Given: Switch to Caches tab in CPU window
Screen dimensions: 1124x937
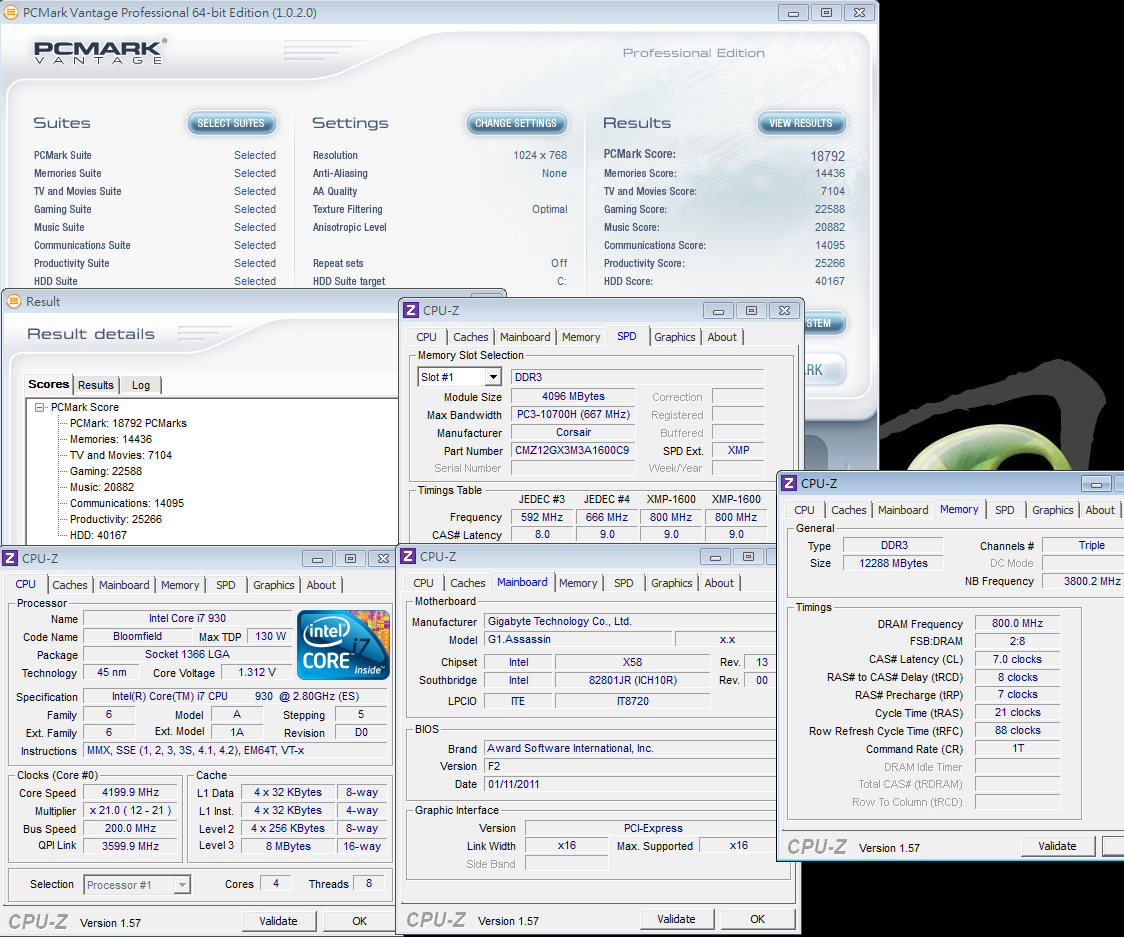Looking at the screenshot, I should click(70, 585).
